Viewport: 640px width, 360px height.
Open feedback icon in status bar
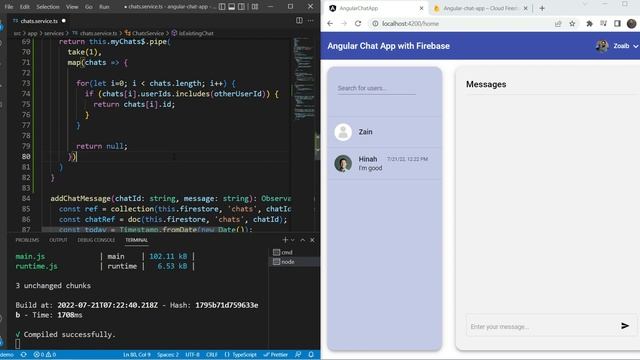click(x=298, y=355)
